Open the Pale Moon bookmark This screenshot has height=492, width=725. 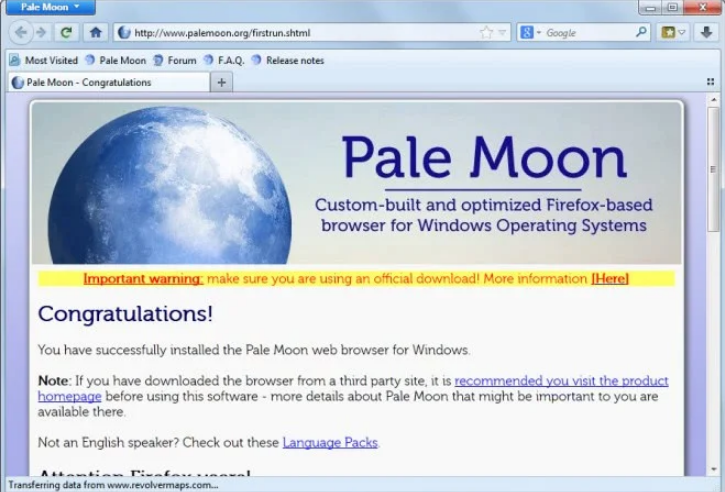pyautogui.click(x=116, y=60)
